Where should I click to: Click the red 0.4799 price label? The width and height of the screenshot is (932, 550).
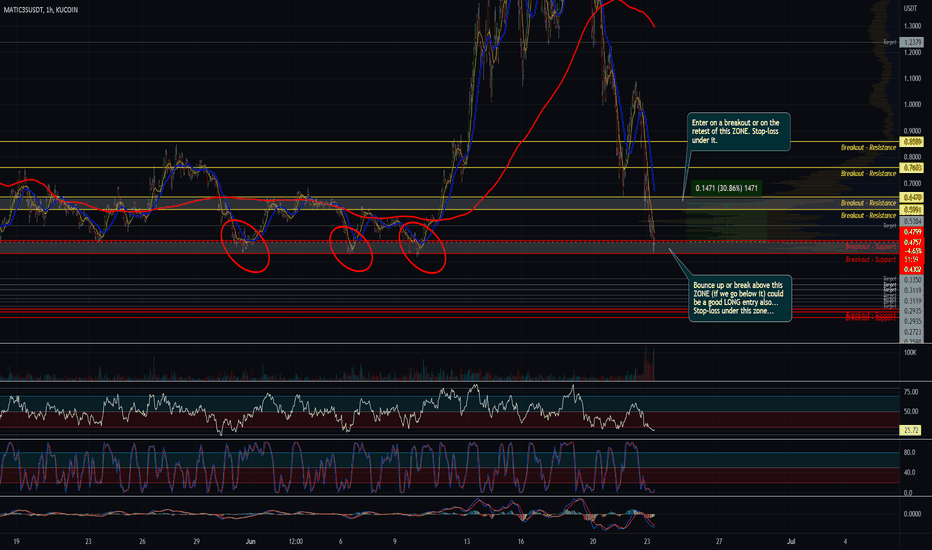click(x=912, y=232)
